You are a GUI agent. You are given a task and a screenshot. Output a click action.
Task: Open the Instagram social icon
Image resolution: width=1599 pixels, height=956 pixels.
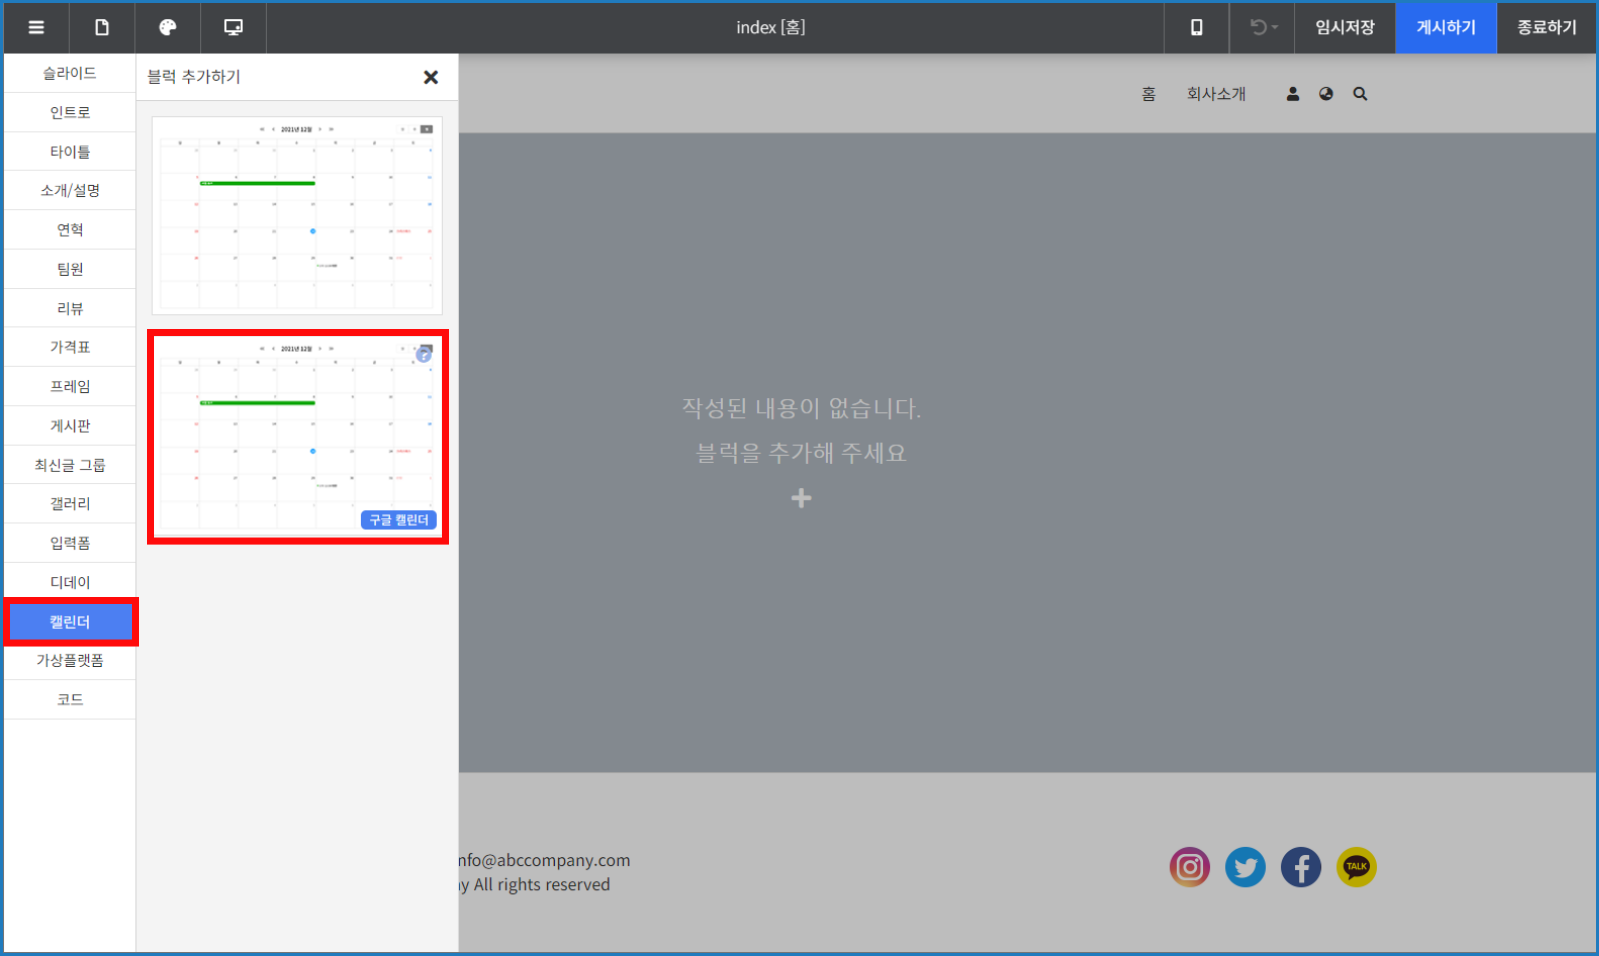click(x=1189, y=867)
